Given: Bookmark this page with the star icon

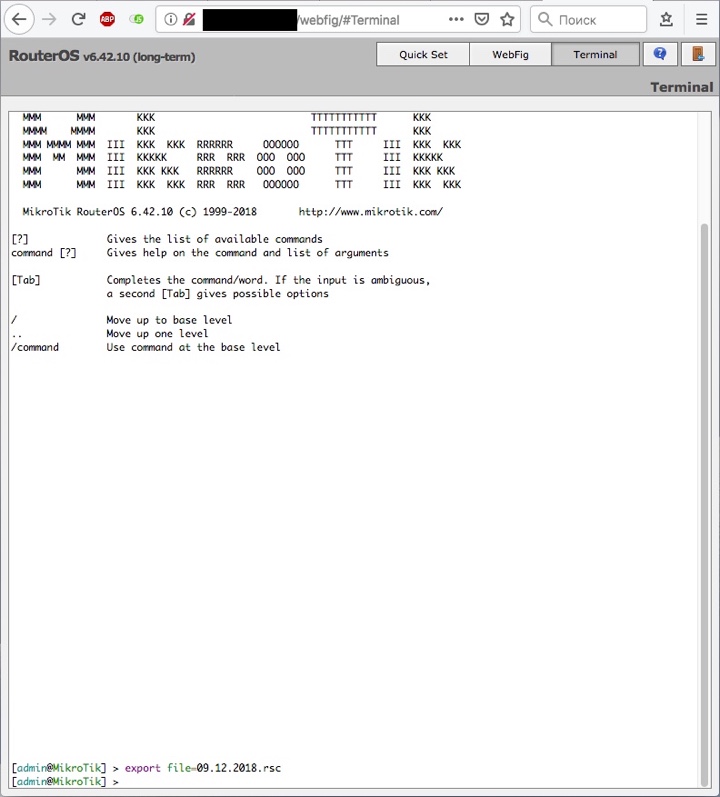Looking at the screenshot, I should tap(507, 20).
